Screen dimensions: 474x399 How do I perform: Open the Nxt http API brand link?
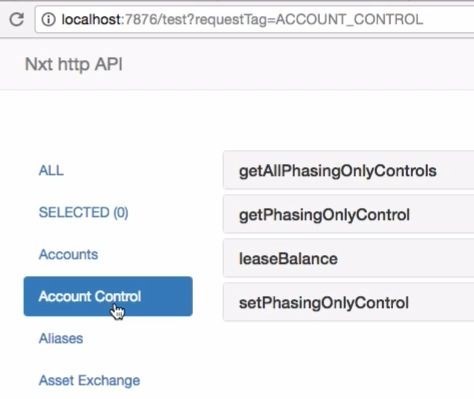(74, 64)
